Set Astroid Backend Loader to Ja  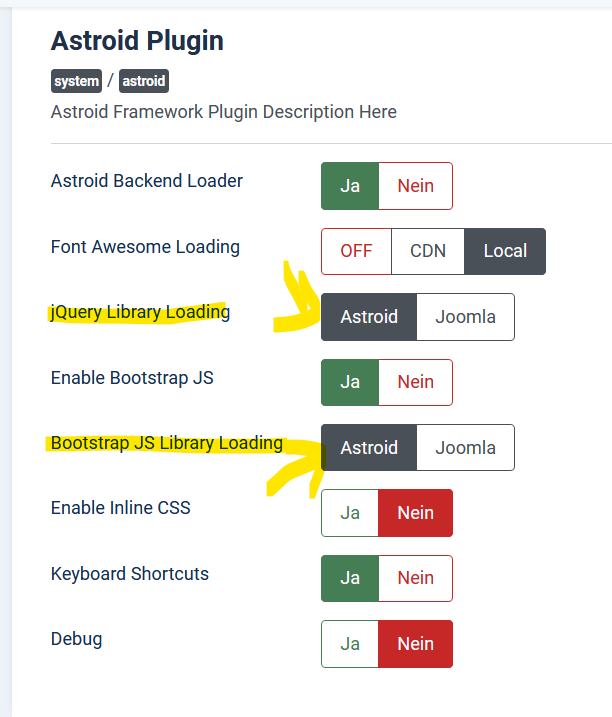click(x=350, y=186)
